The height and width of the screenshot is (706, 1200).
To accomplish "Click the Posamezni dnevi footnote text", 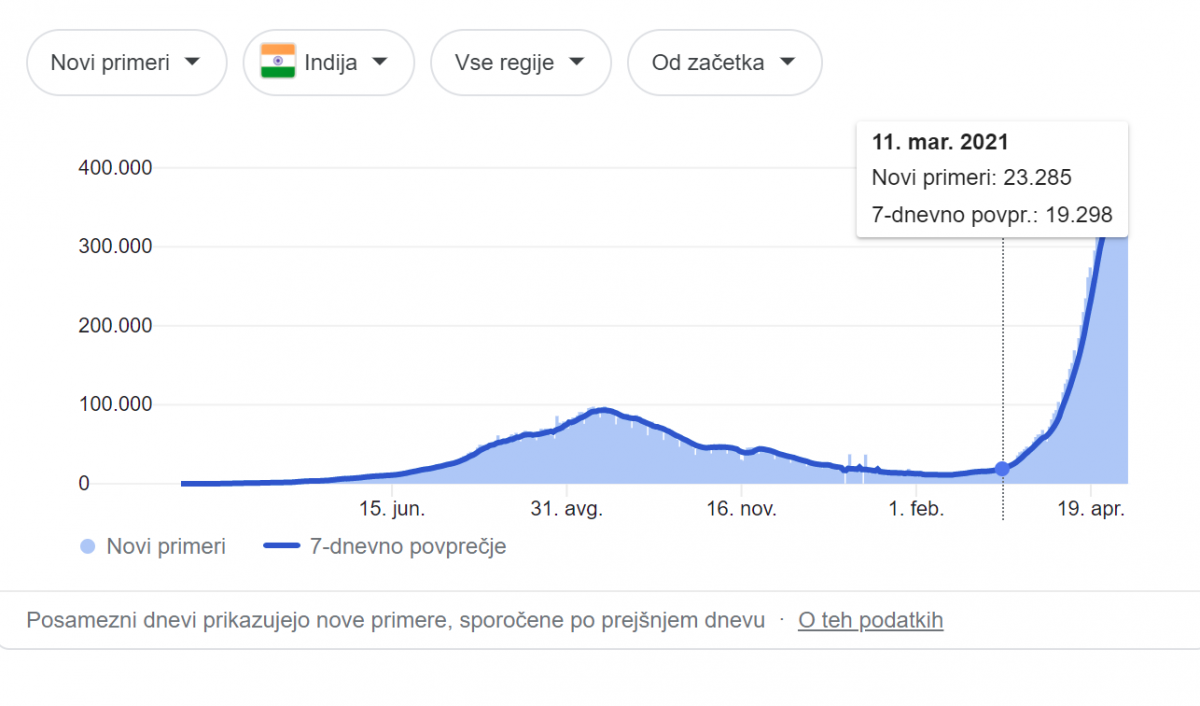I will [395, 621].
